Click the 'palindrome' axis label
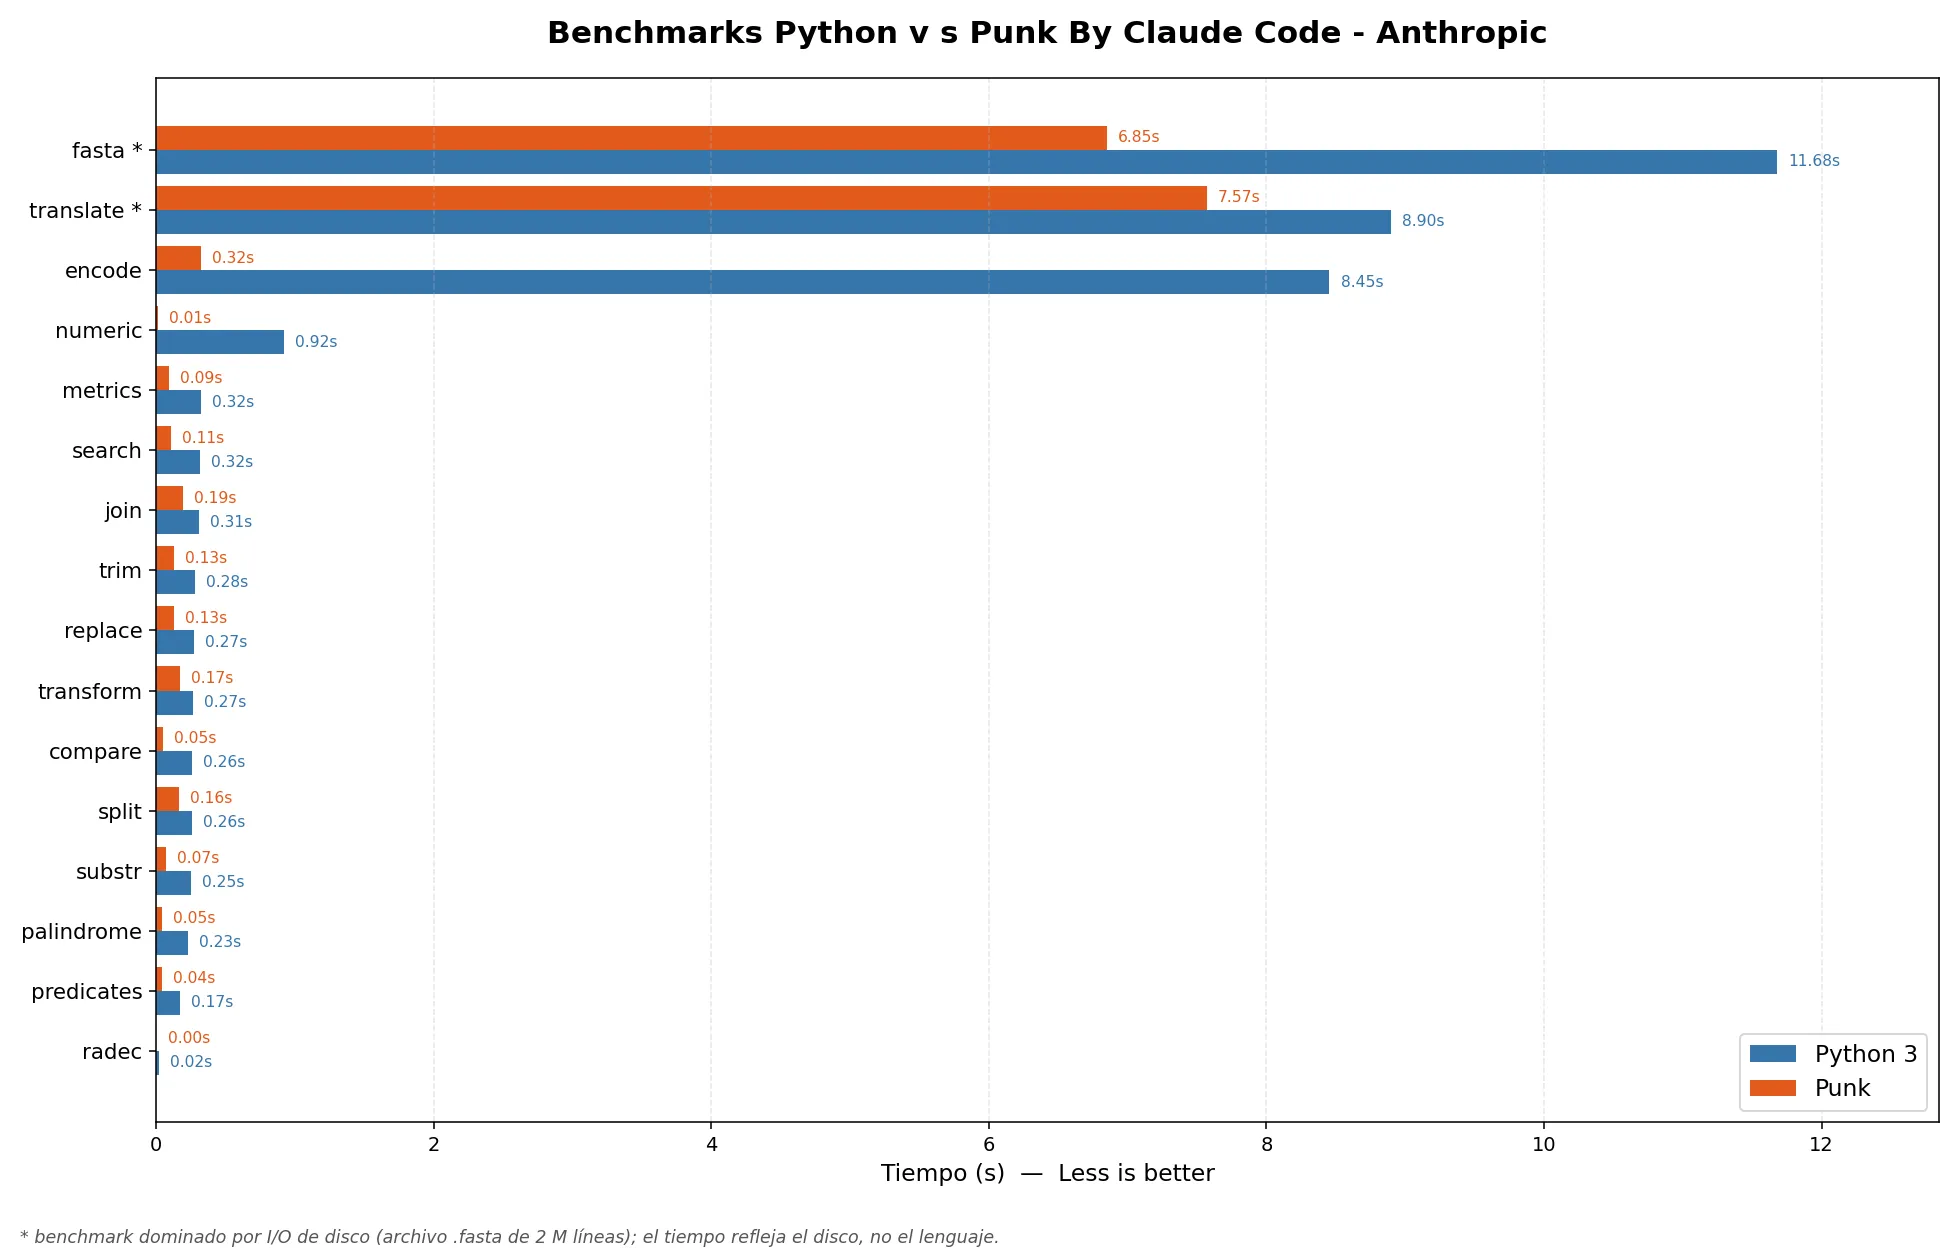Viewport: 1960px width, 1260px height. [x=82, y=932]
